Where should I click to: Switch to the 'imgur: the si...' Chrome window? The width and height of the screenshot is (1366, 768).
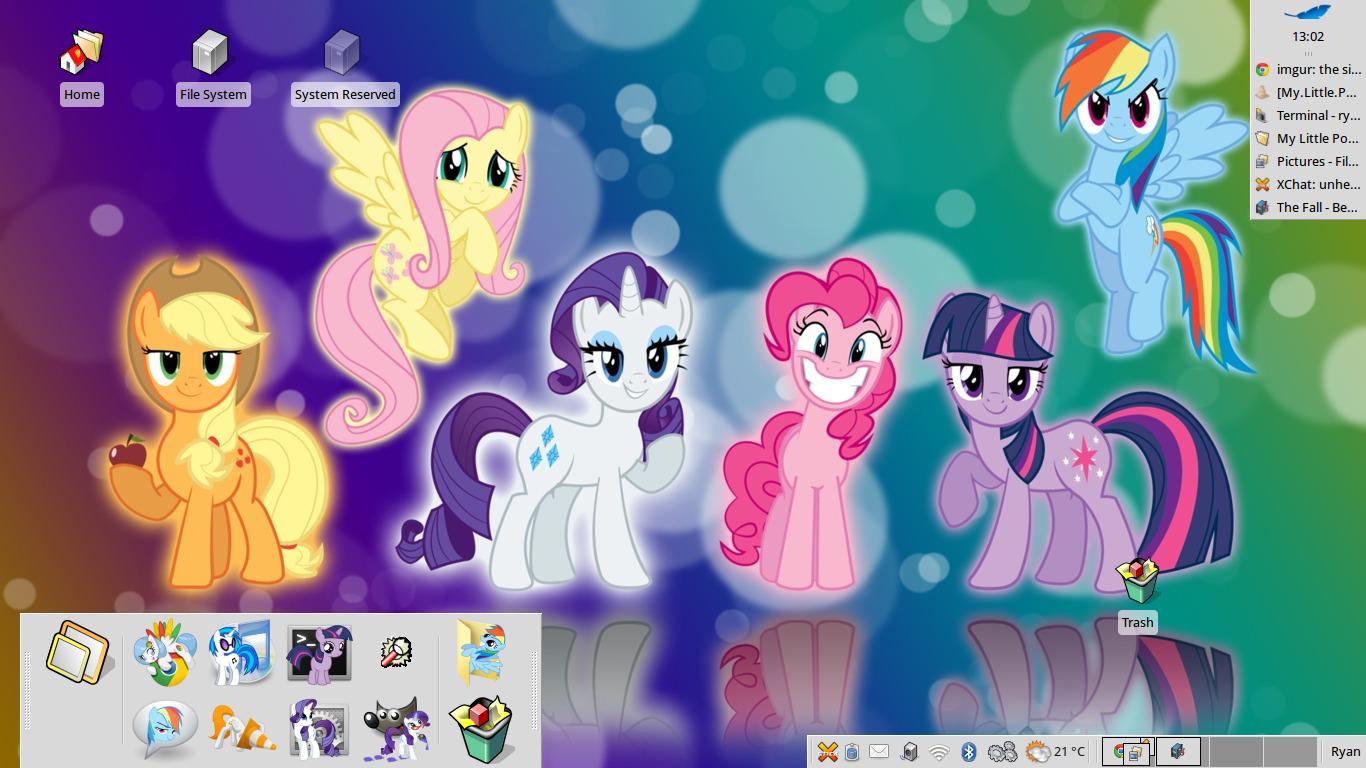[x=1307, y=70]
